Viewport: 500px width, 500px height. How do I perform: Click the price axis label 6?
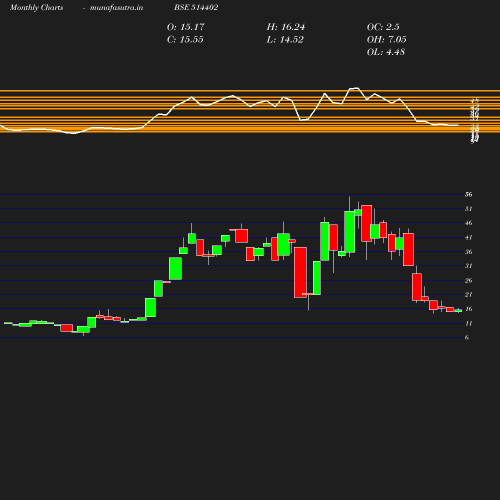[467, 338]
